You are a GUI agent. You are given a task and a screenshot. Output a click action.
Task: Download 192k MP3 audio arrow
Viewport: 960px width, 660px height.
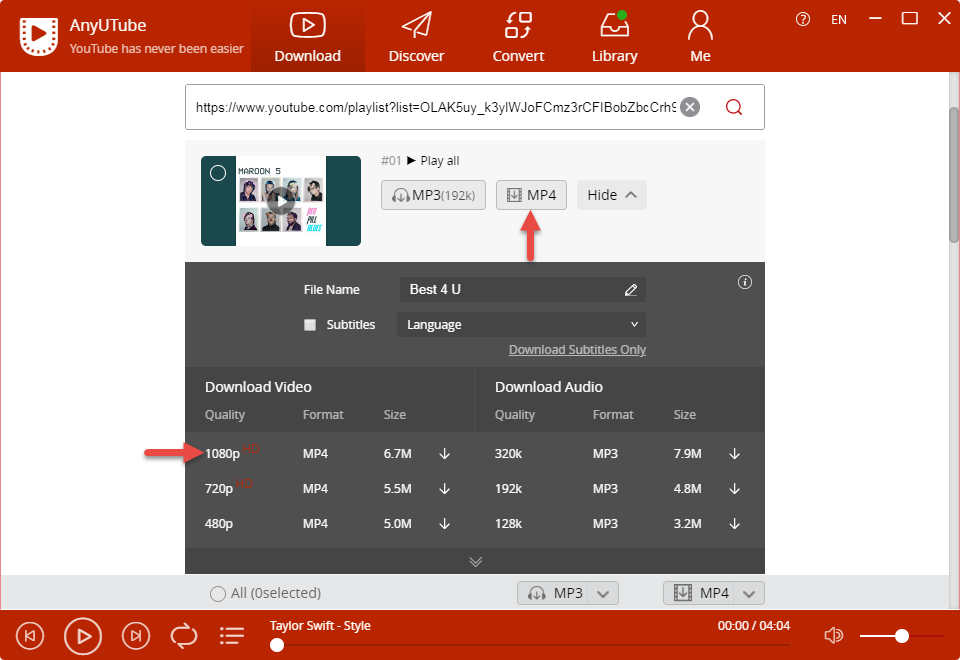[735, 489]
